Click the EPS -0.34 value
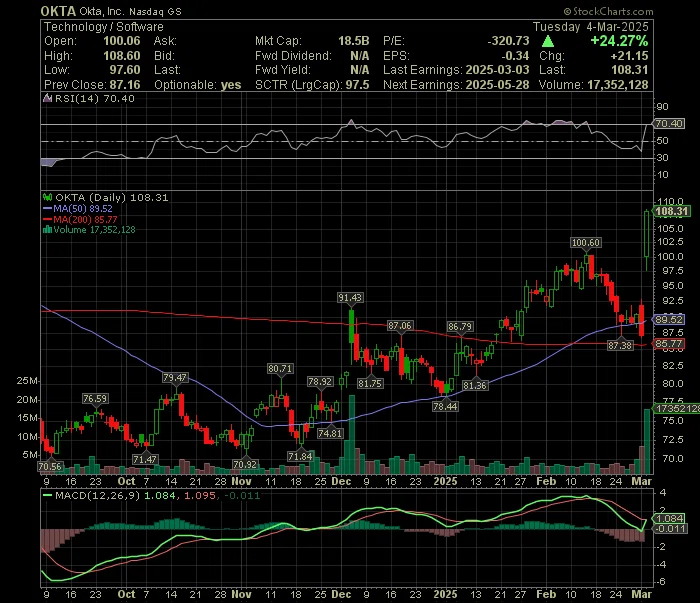700x603 pixels. tap(515, 56)
